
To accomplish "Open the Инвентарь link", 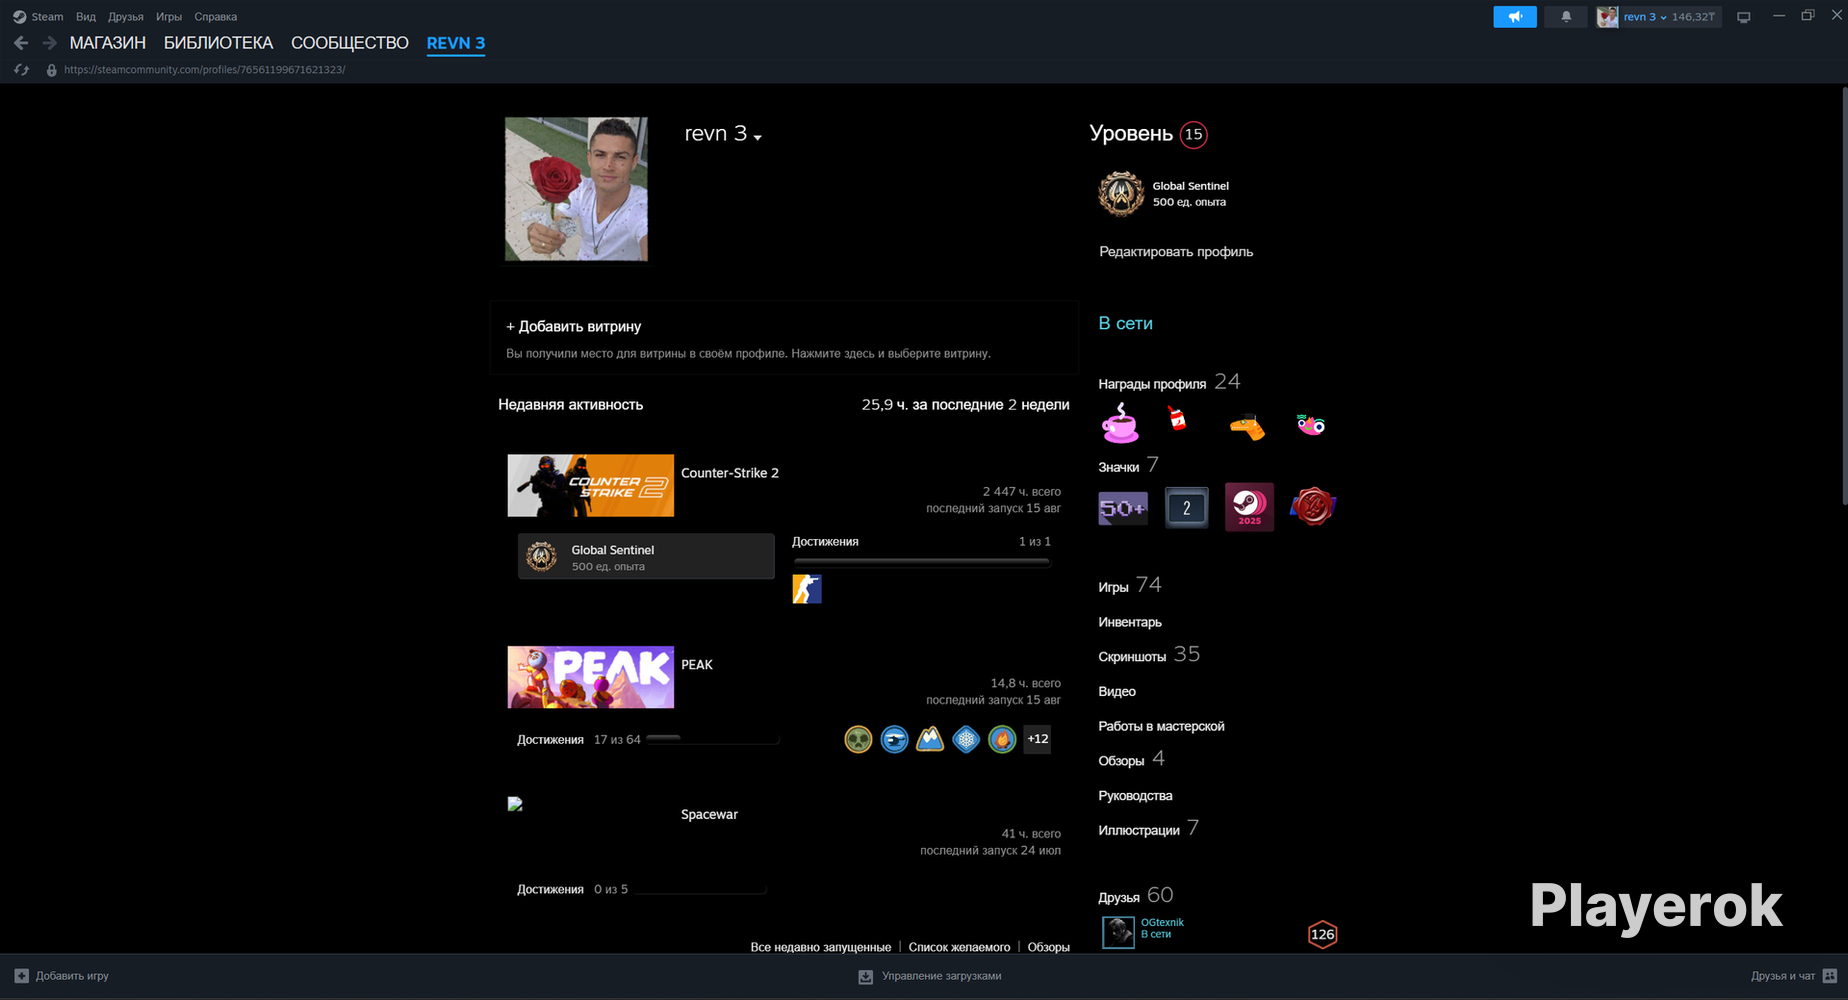I will coord(1130,622).
